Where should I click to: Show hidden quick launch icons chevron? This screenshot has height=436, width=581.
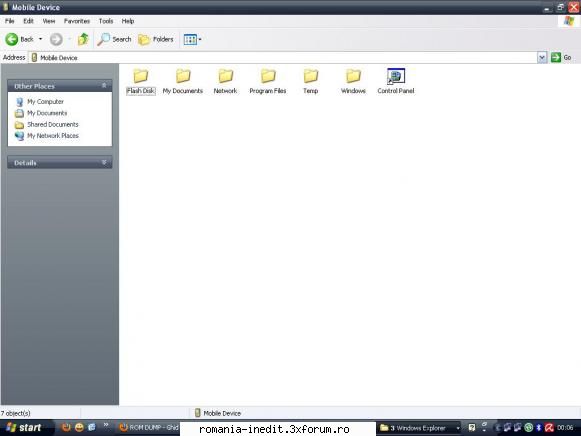pos(106,425)
